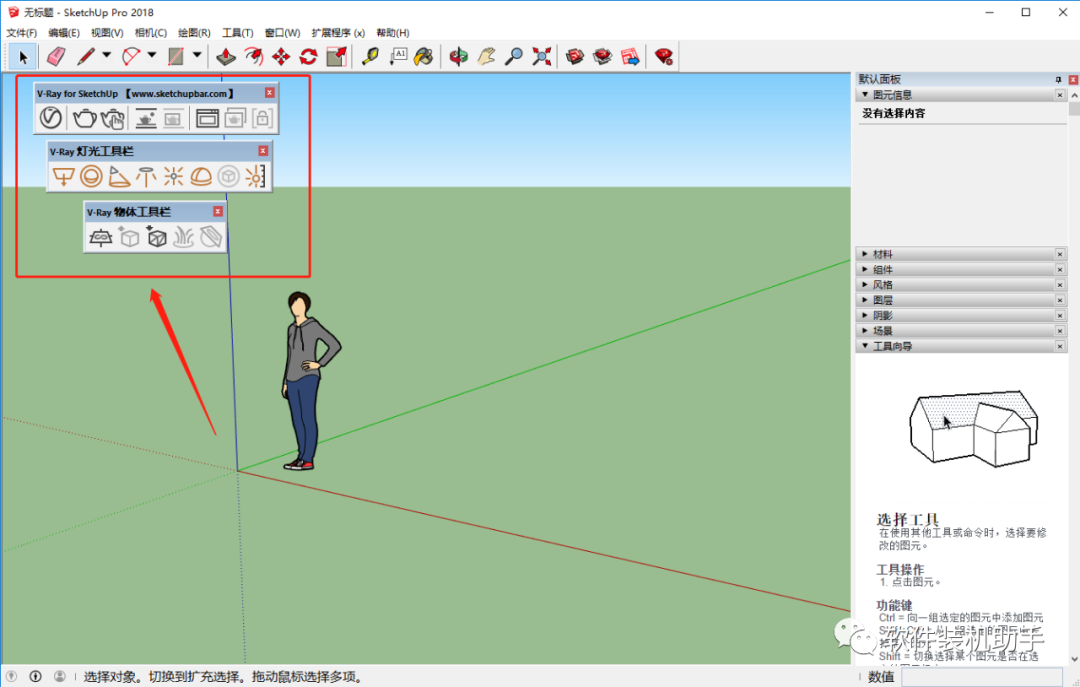This screenshot has height=687, width=1080.
Task: Open the 相机(C) menu
Action: [150, 32]
